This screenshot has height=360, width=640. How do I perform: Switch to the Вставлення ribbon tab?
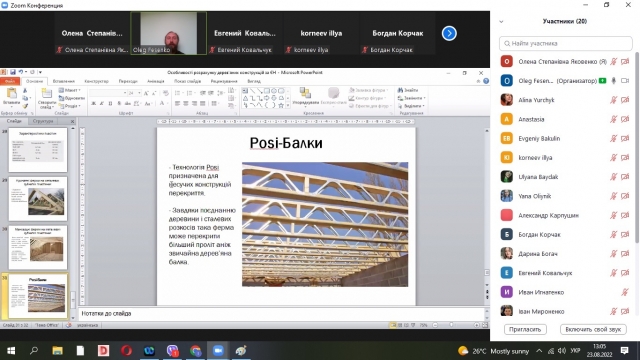pyautogui.click(x=64, y=81)
